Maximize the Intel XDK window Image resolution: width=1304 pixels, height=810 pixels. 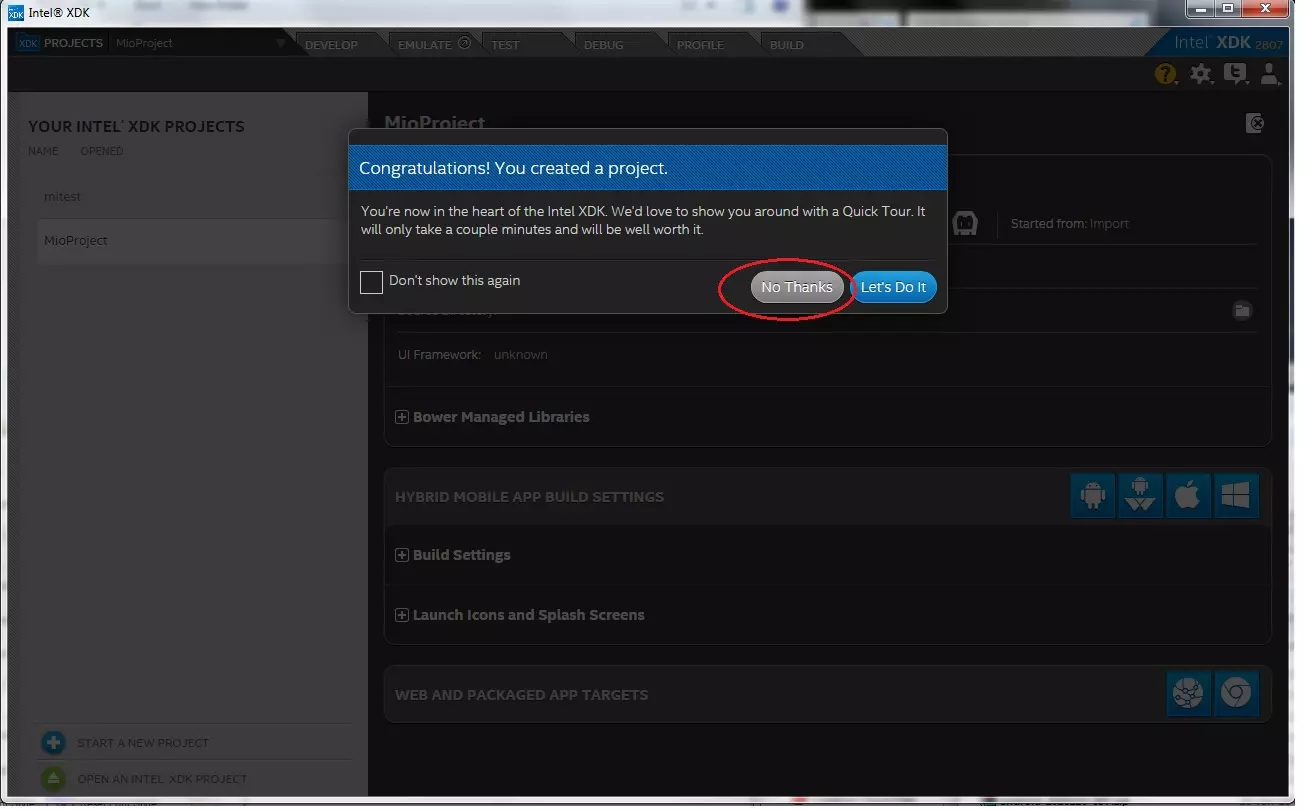tap(1228, 9)
